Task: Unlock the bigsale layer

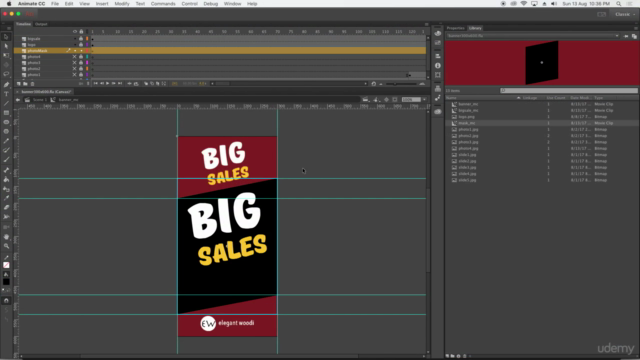Action: tap(81, 39)
